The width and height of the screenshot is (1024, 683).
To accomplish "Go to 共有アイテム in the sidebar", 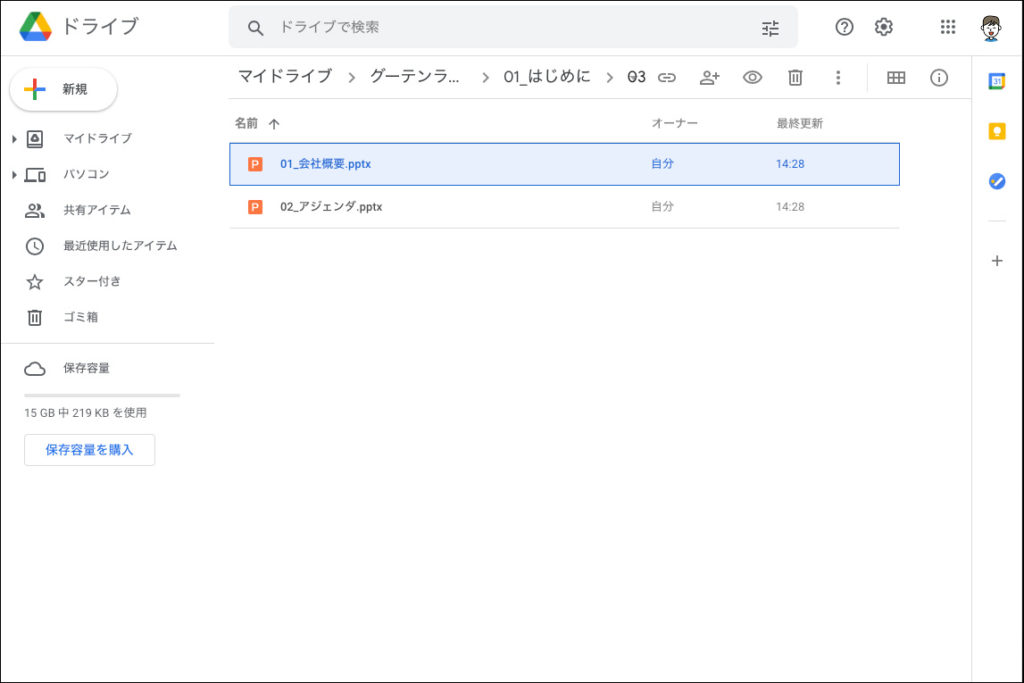I will pyautogui.click(x=96, y=210).
